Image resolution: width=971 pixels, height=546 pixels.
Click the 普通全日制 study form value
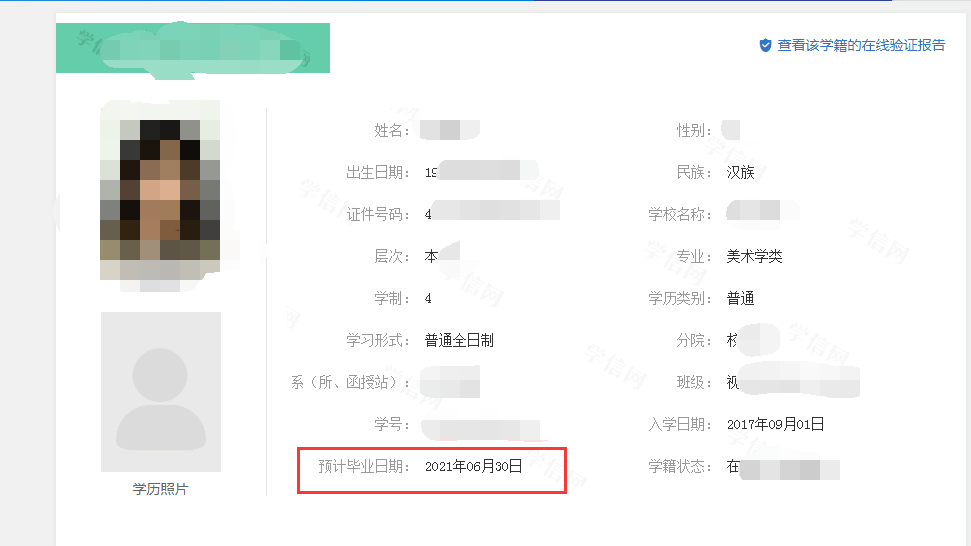[459, 340]
